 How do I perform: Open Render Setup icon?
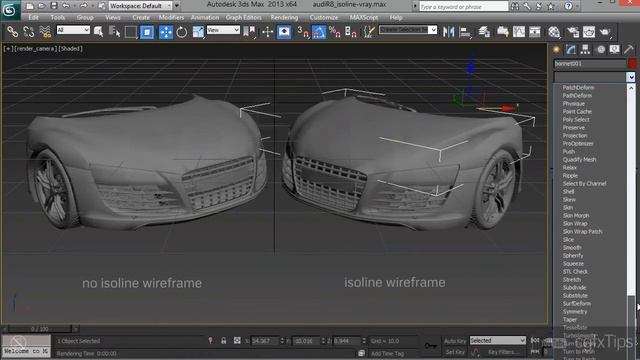[x=573, y=31]
